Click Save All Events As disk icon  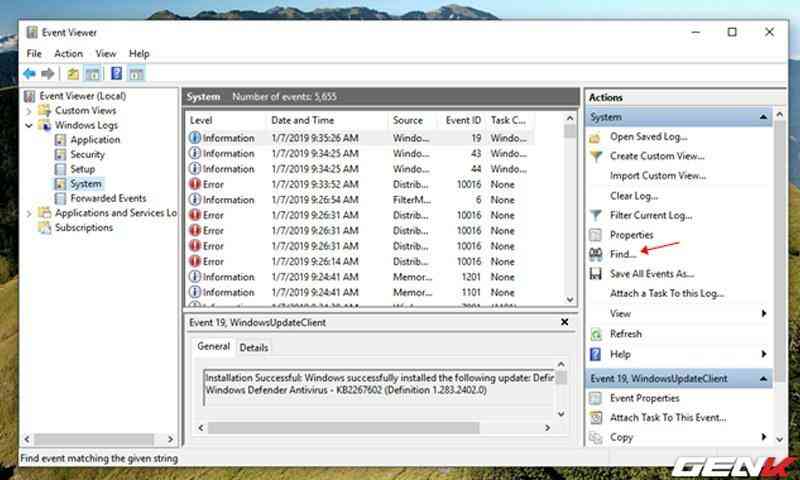coord(595,274)
